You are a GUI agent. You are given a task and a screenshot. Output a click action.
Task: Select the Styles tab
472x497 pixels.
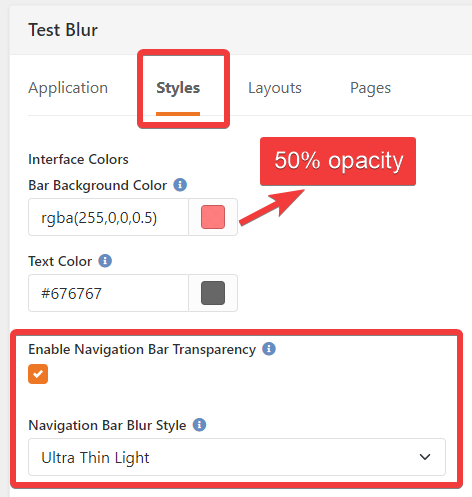(x=178, y=88)
